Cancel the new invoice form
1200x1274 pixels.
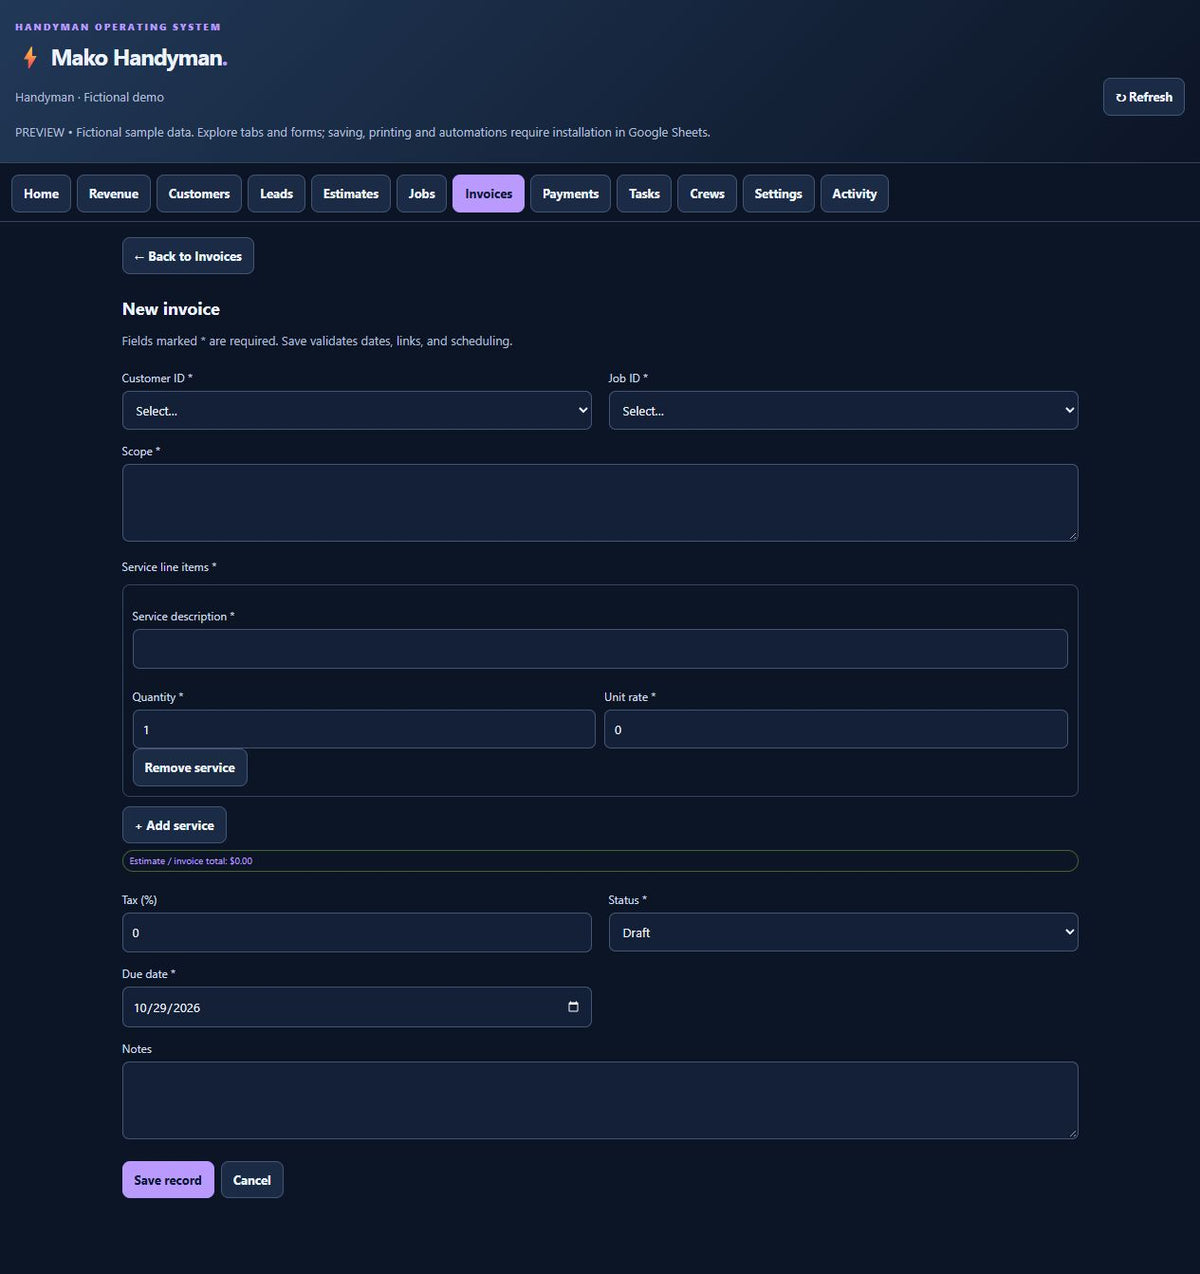tap(252, 1180)
